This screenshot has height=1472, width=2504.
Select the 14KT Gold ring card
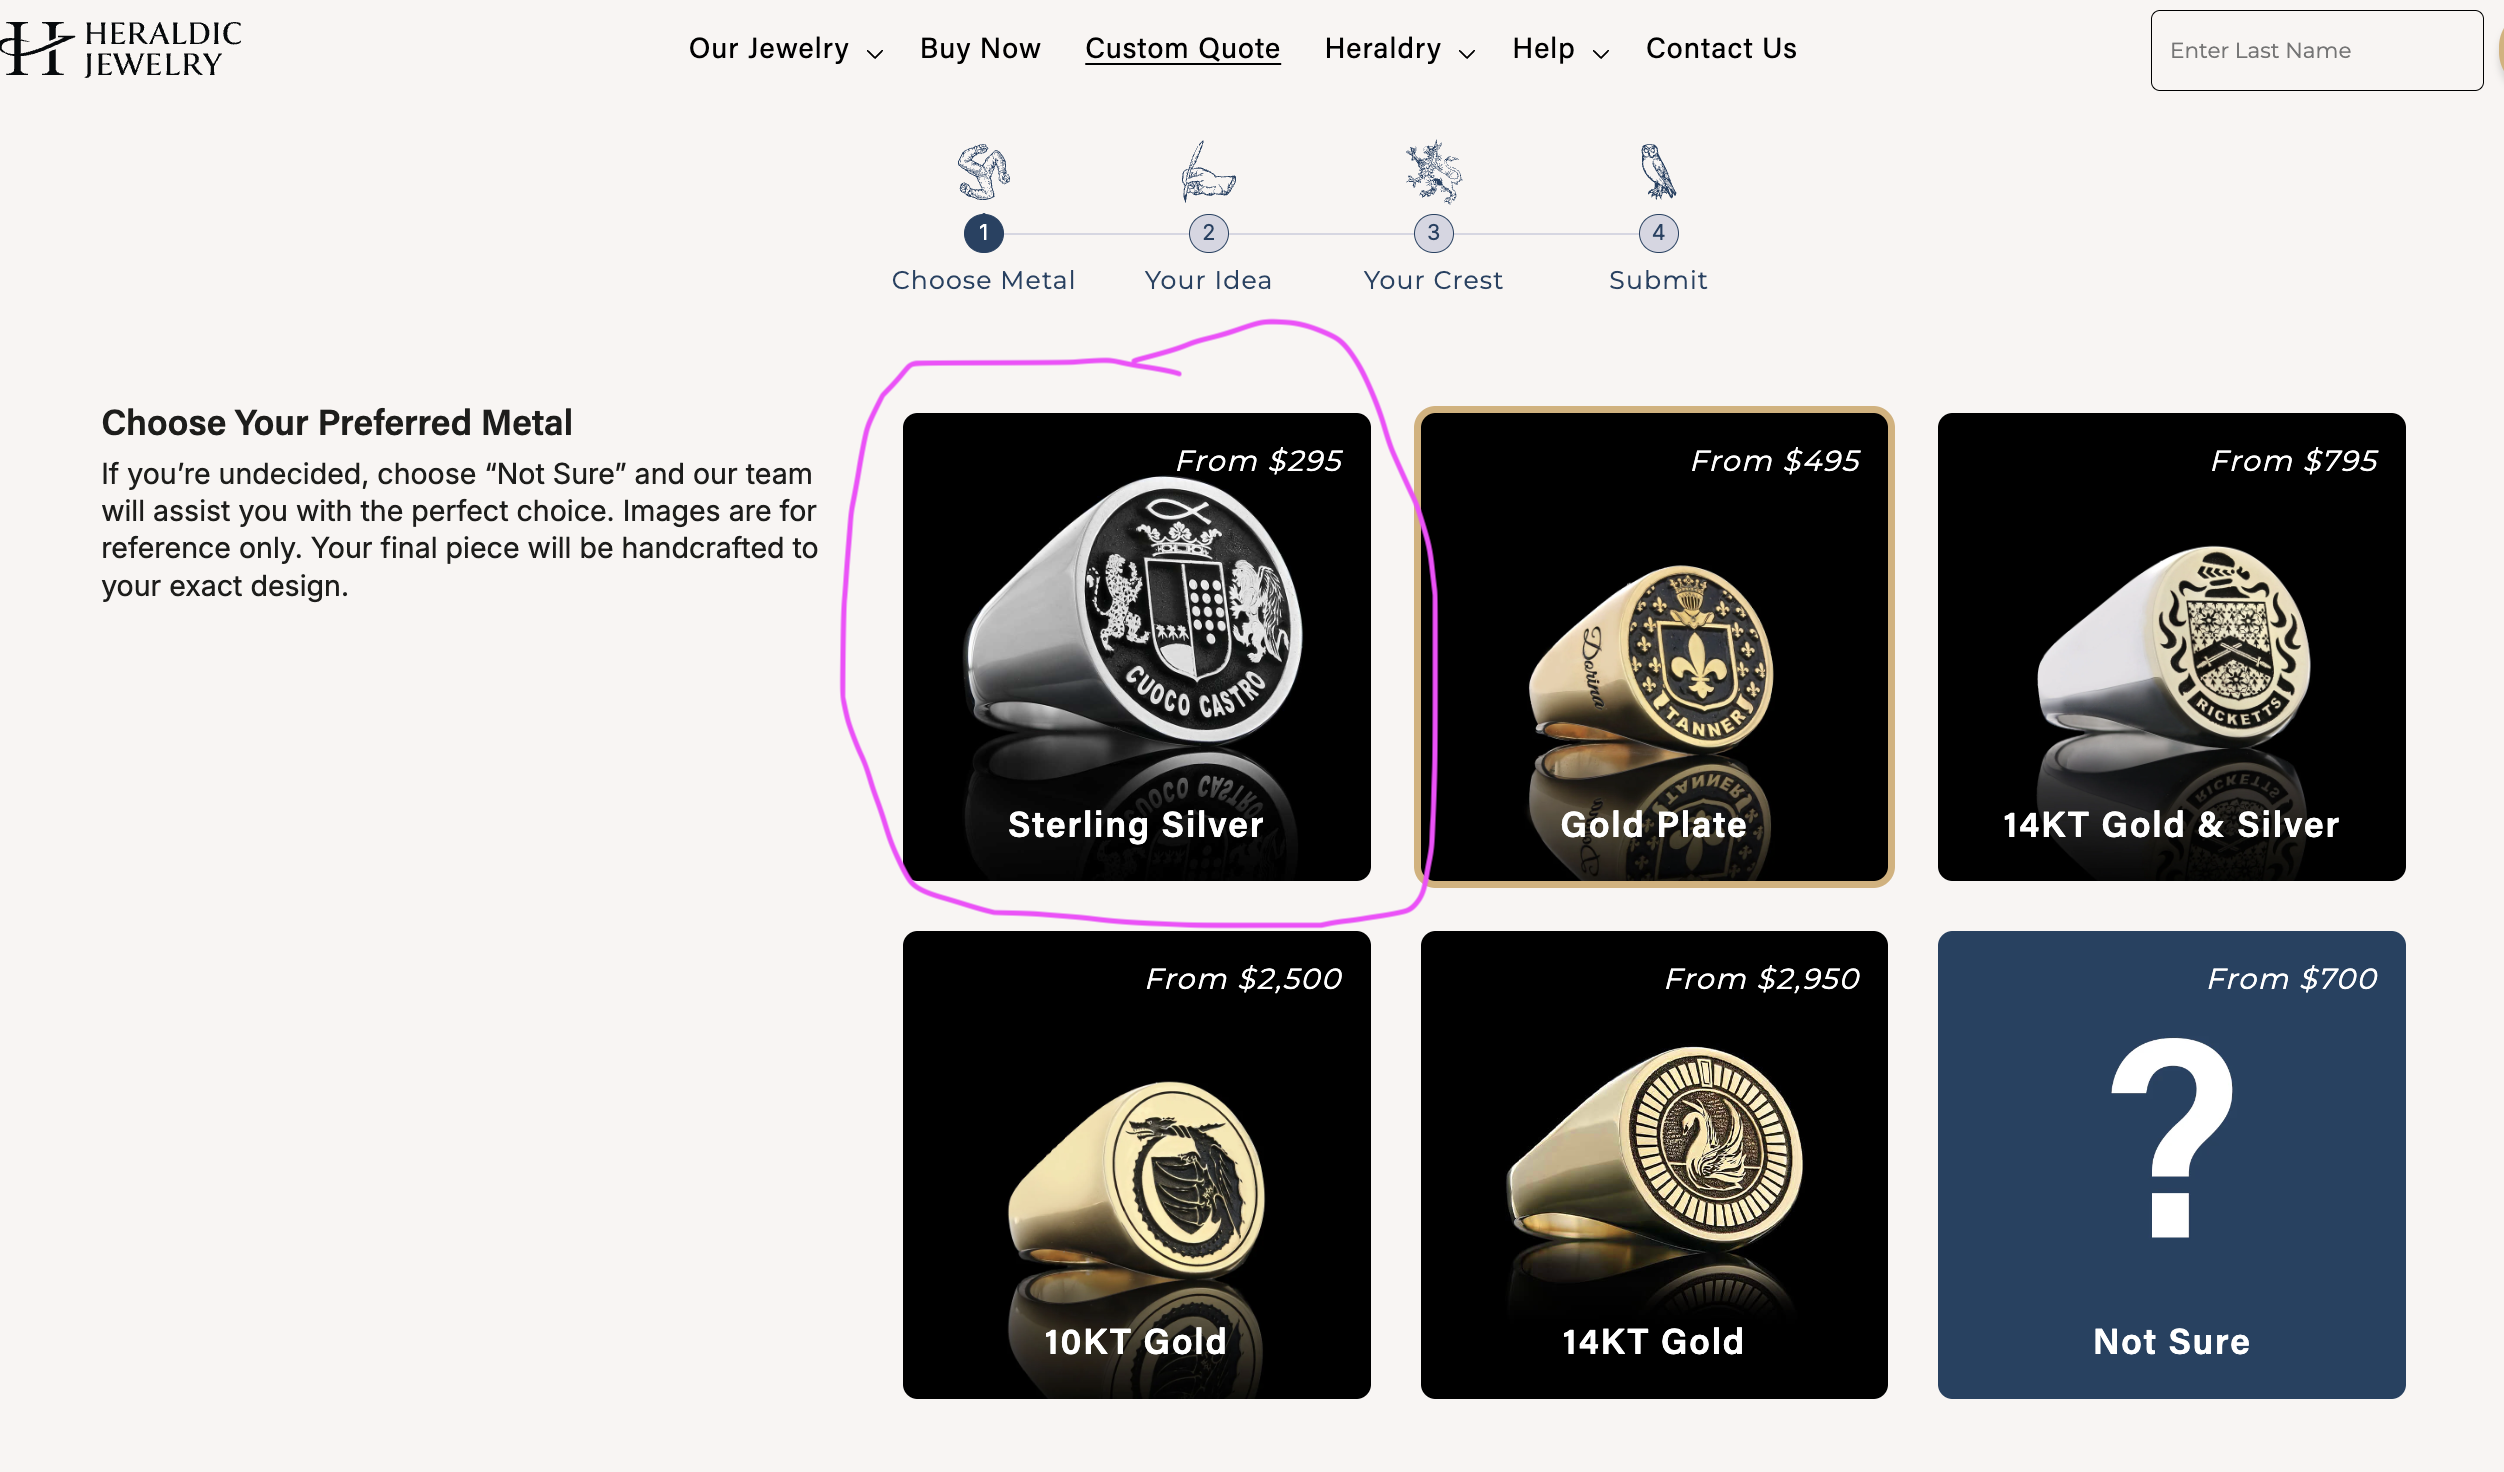pos(1654,1165)
